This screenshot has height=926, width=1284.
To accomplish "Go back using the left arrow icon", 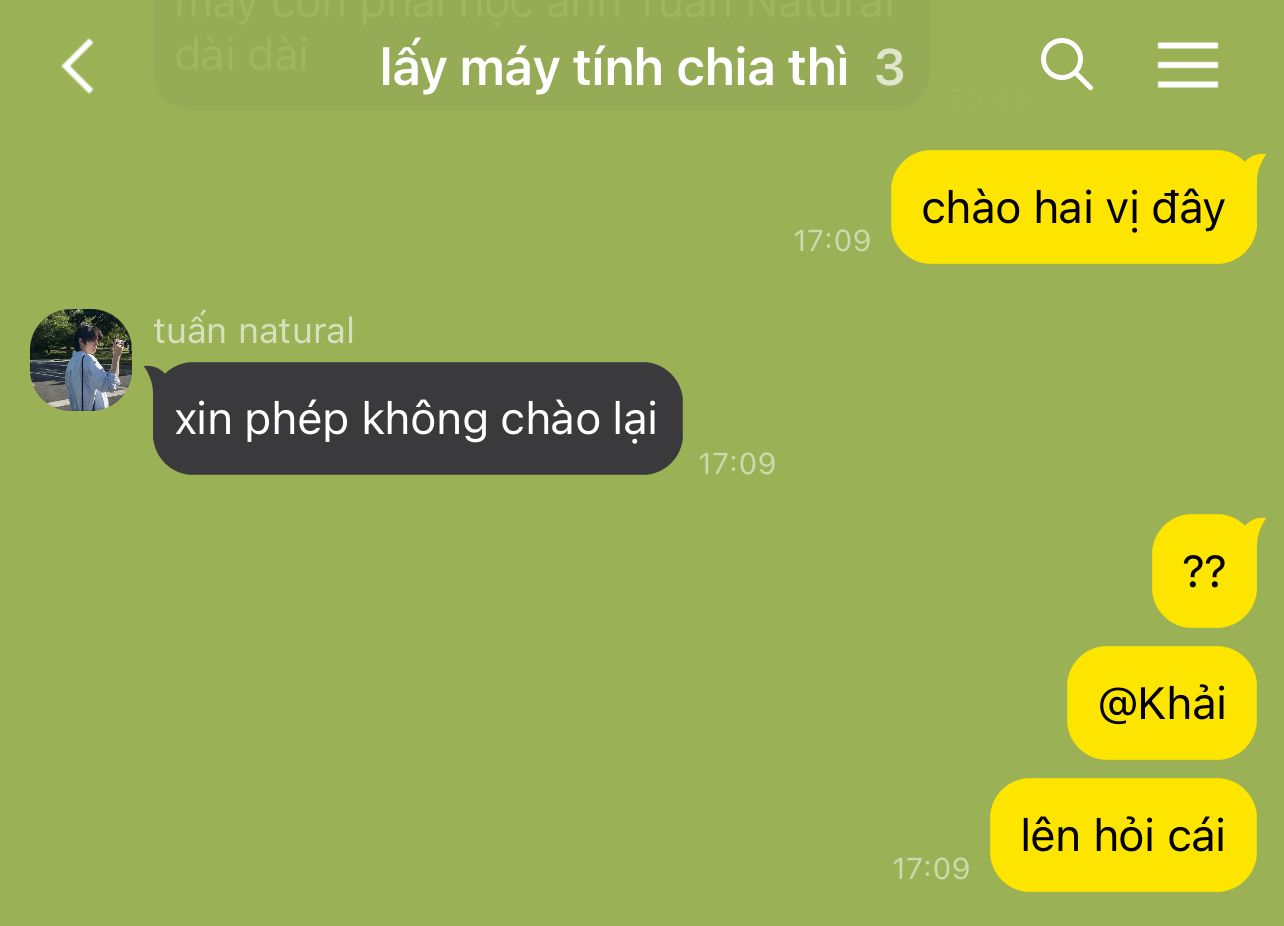I will (x=78, y=66).
